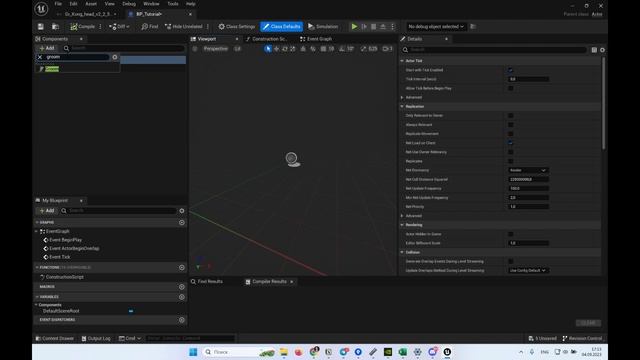Collapse the Rendering section

[402, 225]
